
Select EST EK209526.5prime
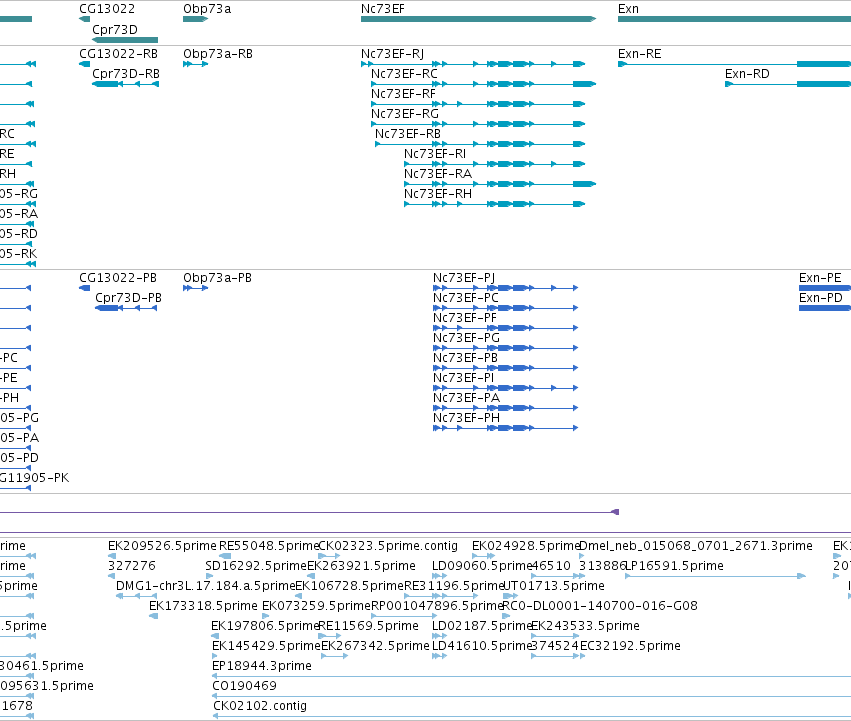pos(162,546)
